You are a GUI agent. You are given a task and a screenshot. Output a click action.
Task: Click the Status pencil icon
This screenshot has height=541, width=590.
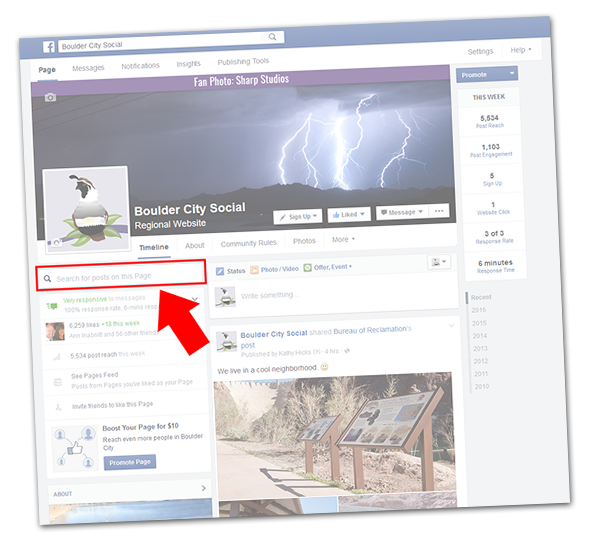pos(220,271)
